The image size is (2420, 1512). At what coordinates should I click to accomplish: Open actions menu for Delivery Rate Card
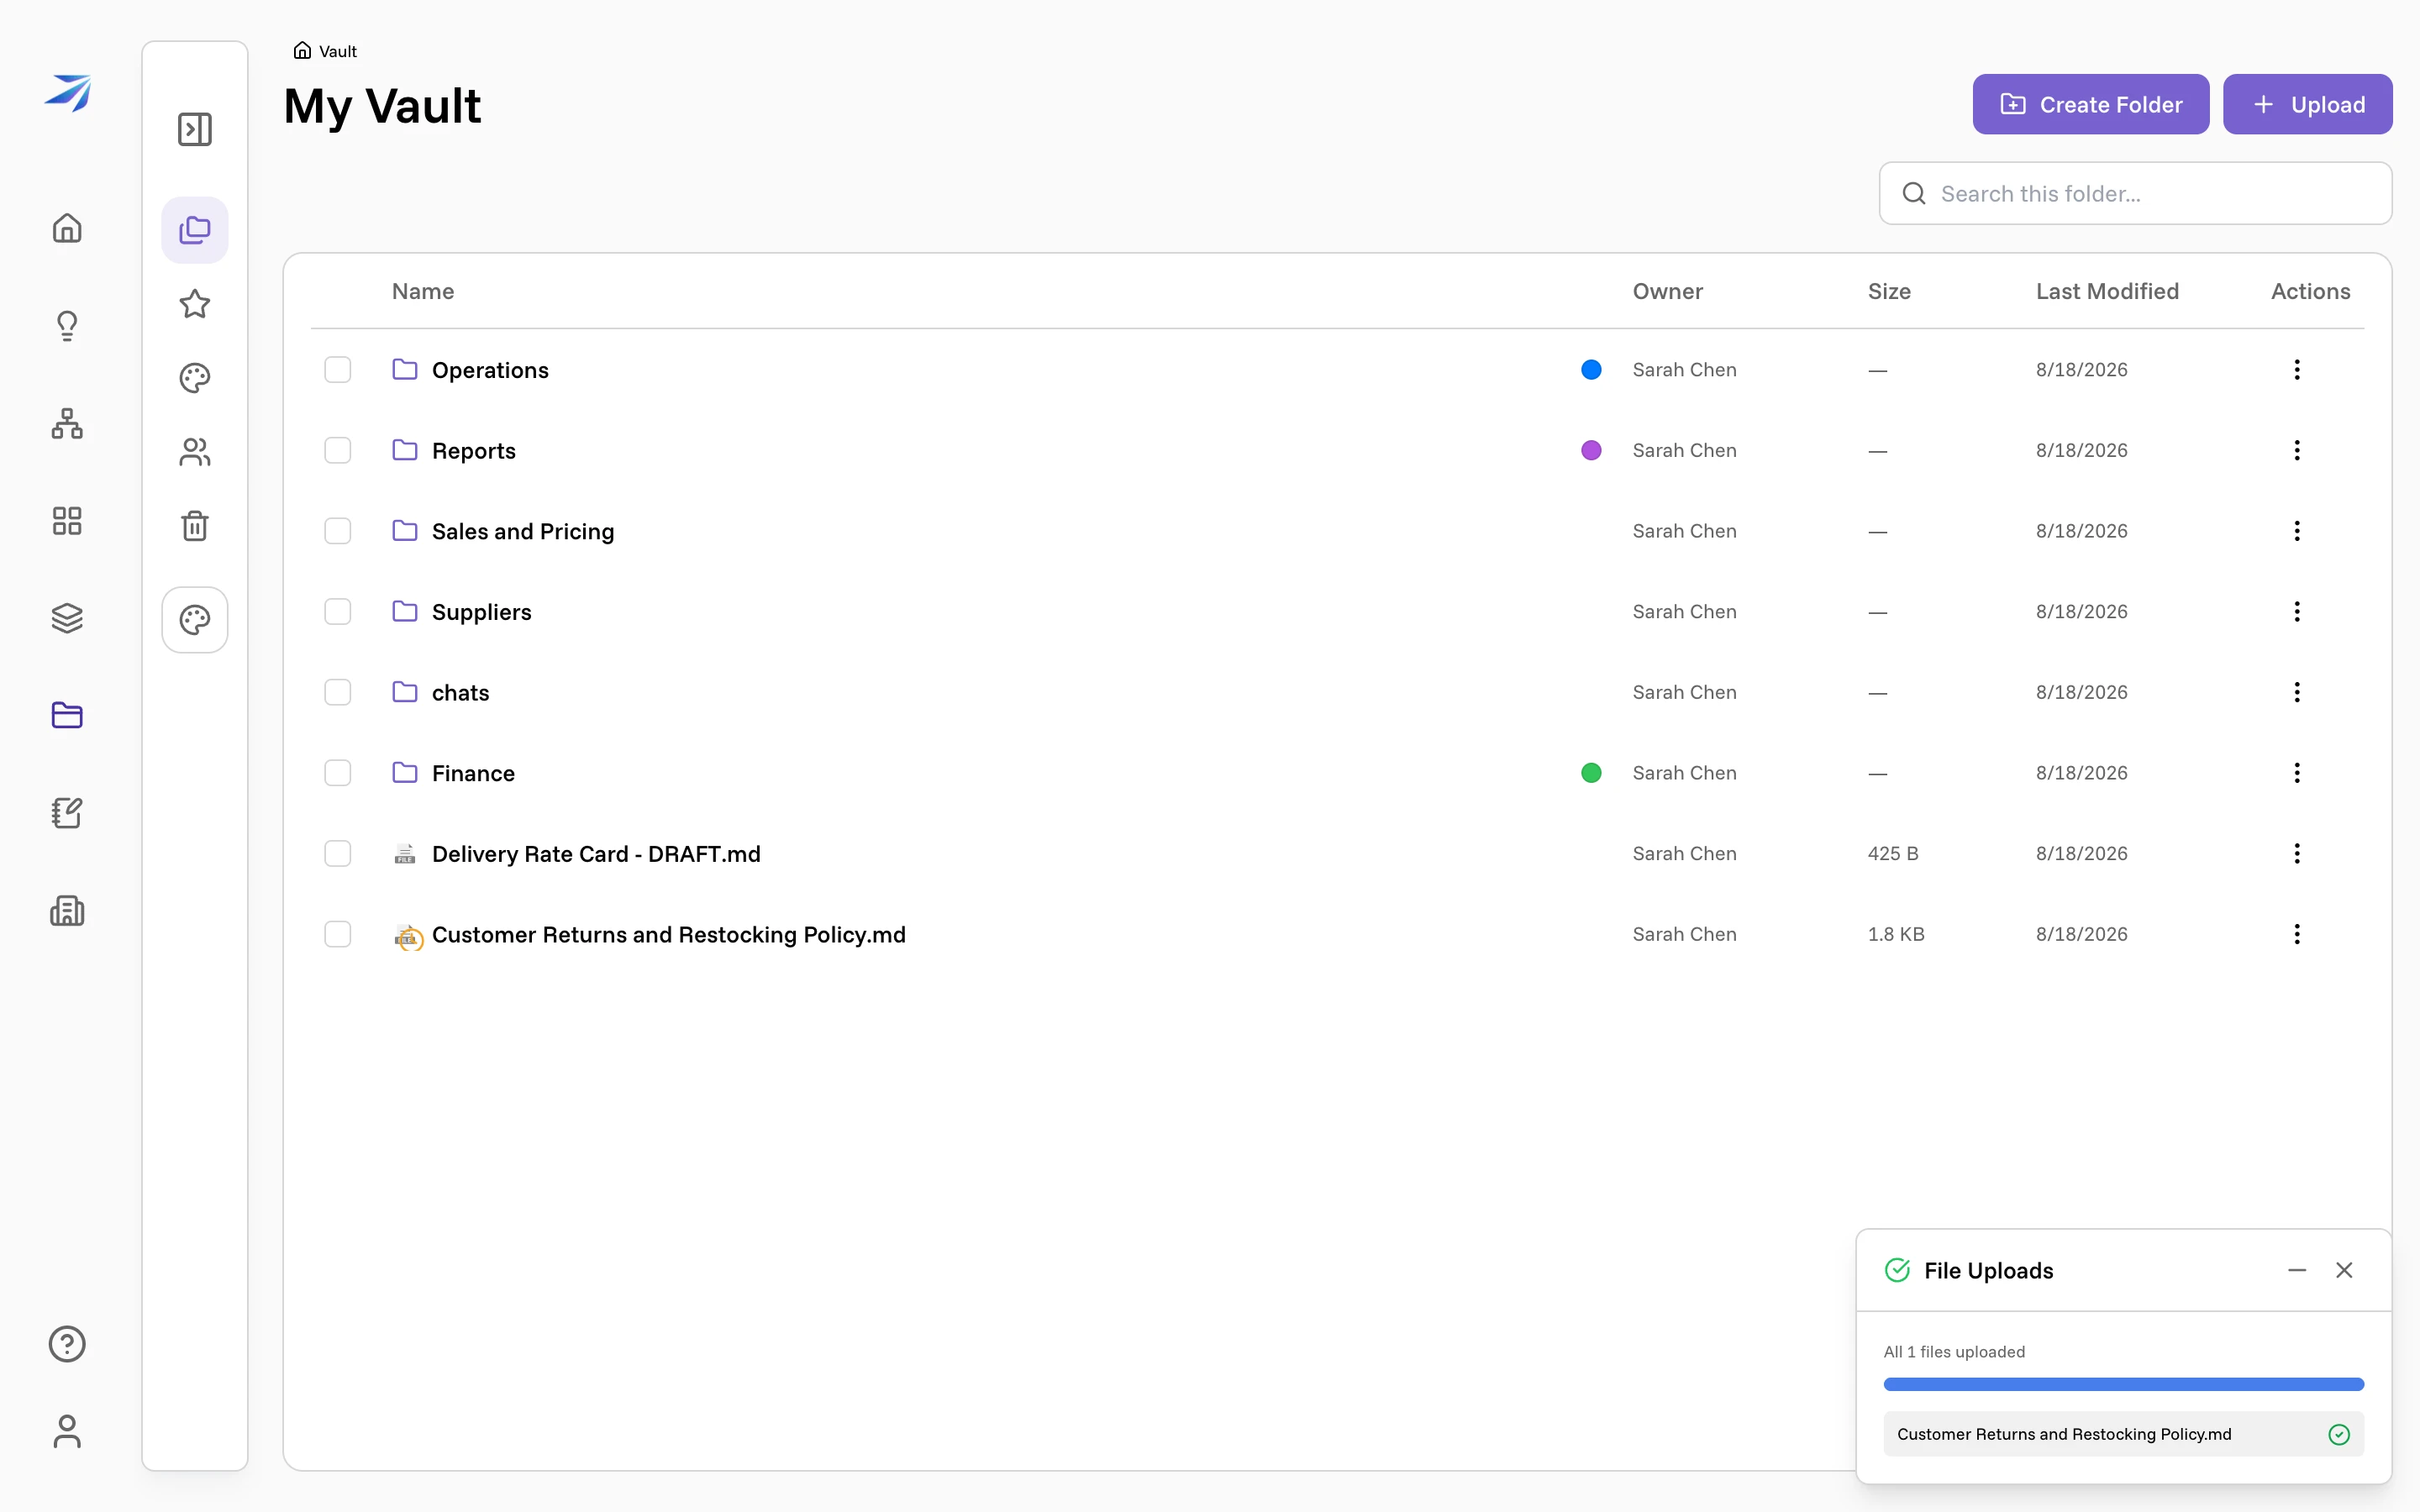point(2297,854)
